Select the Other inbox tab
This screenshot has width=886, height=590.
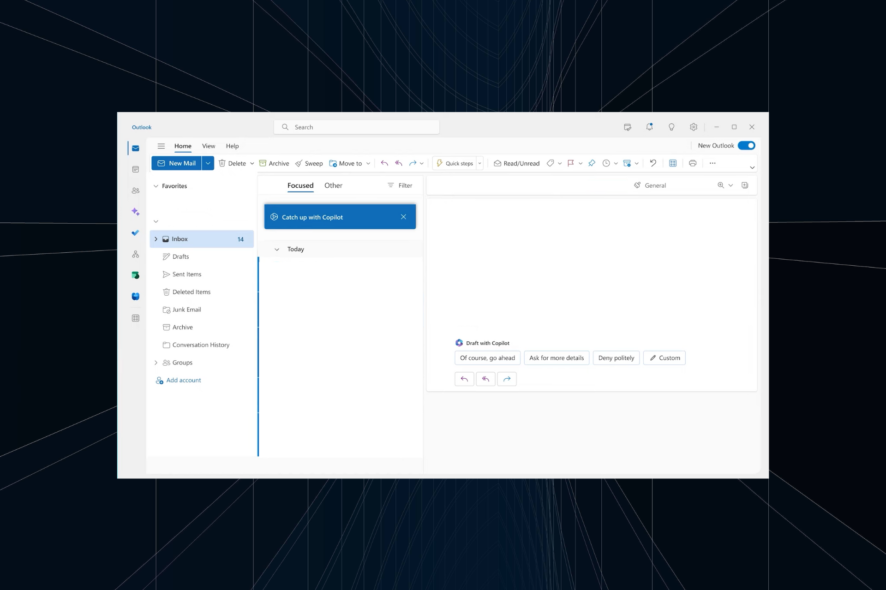point(333,185)
